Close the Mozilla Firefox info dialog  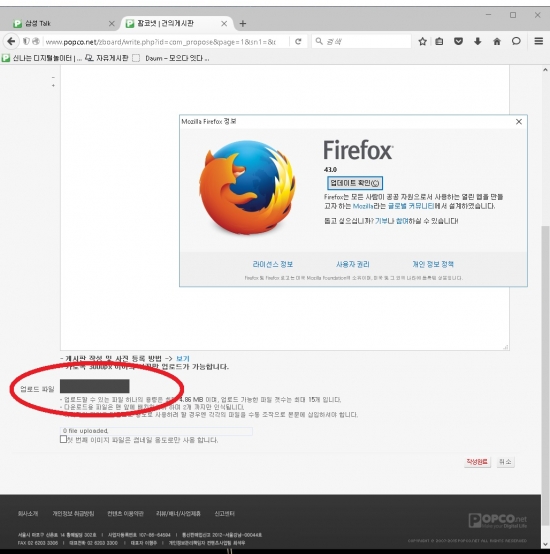(x=519, y=122)
